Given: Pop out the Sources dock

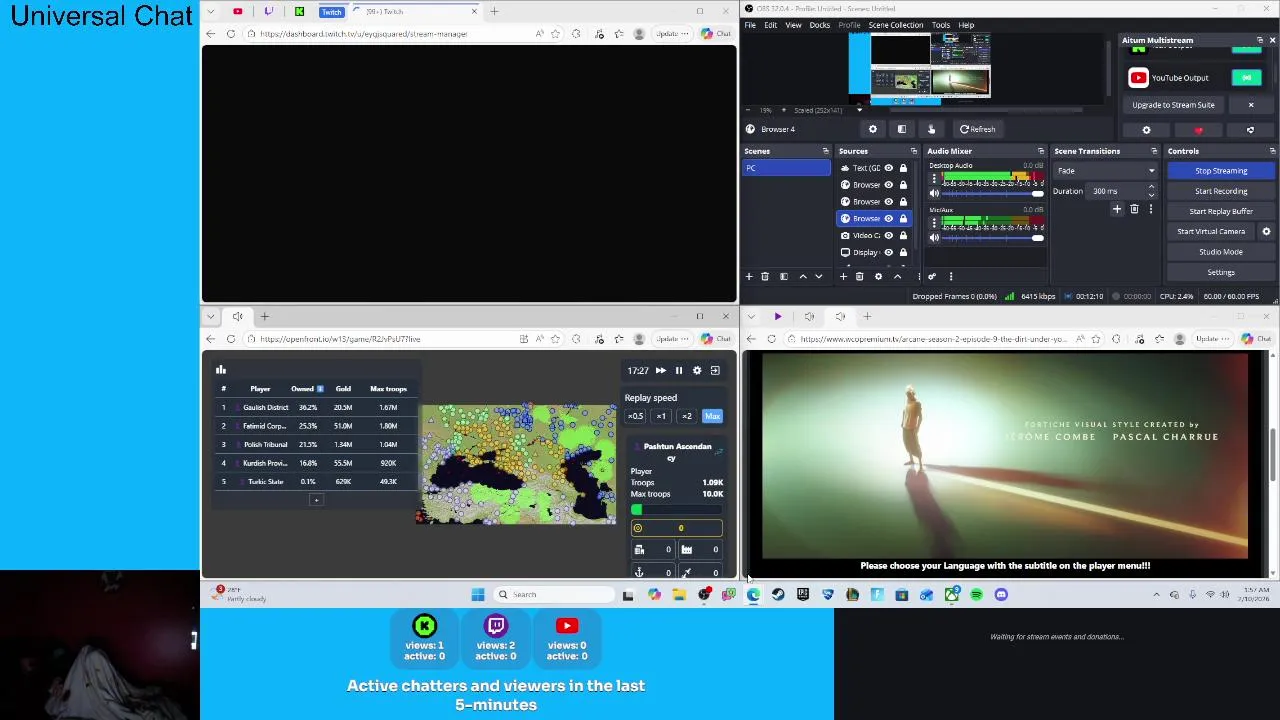Looking at the screenshot, I should (x=913, y=151).
